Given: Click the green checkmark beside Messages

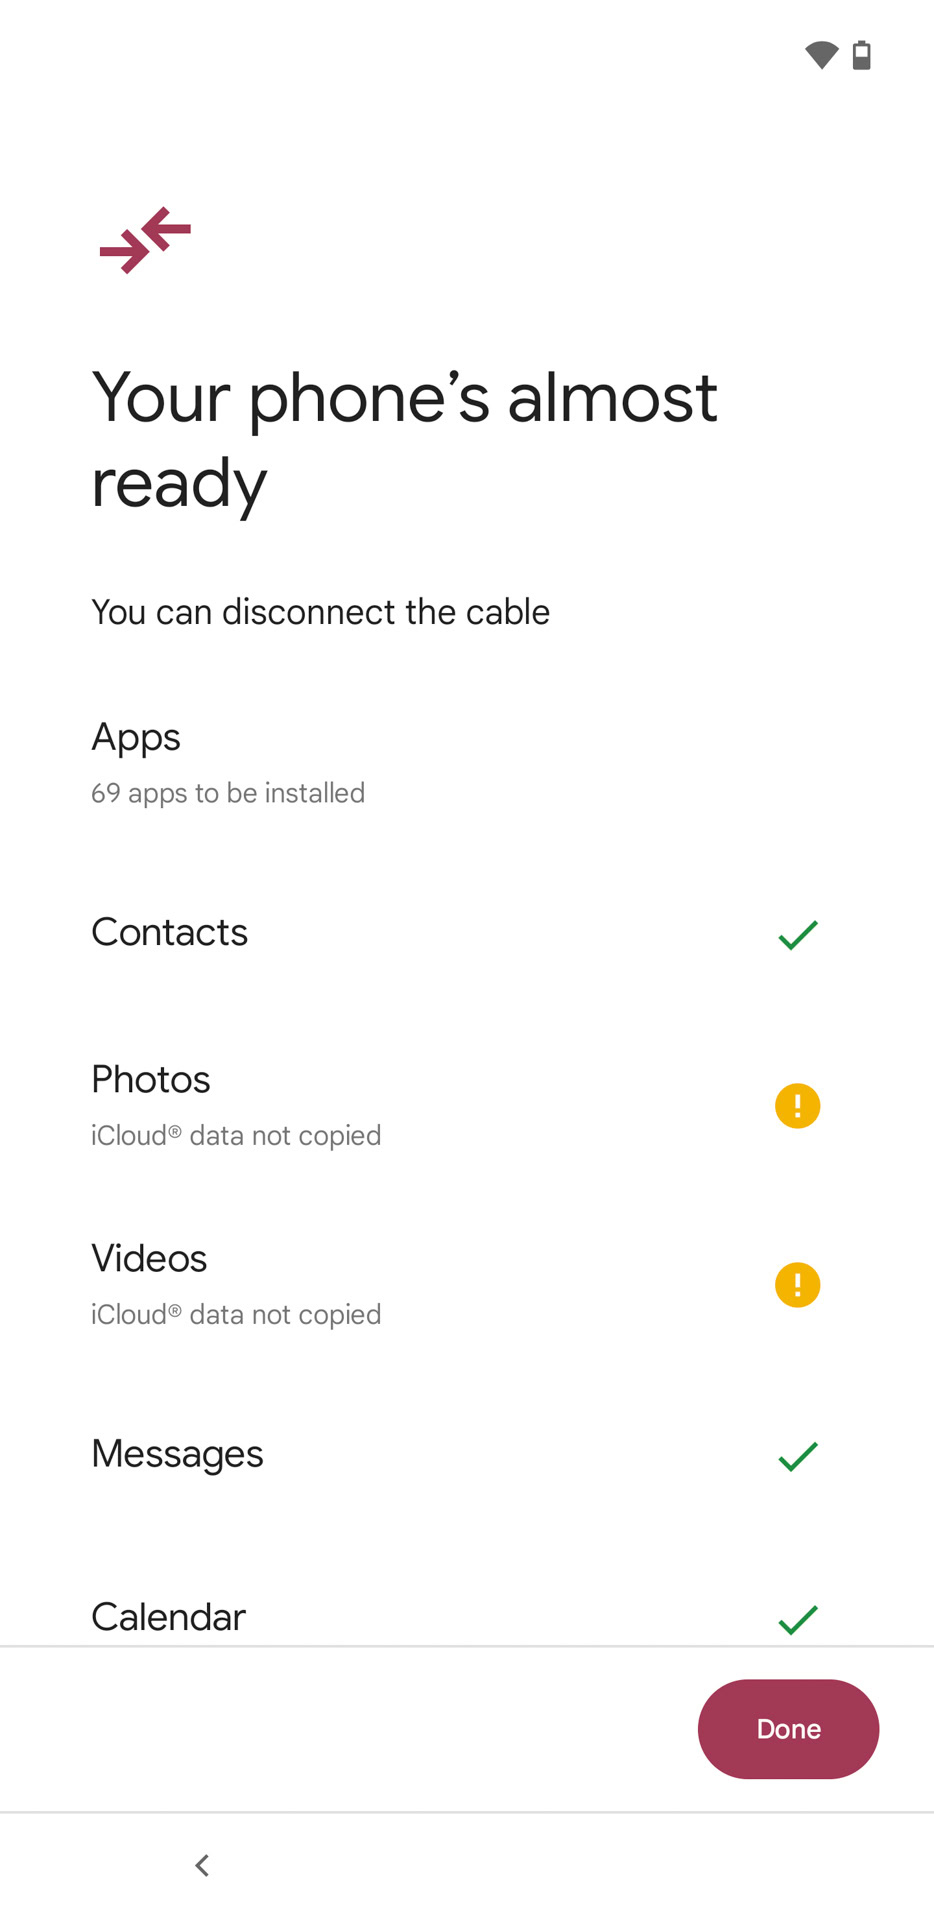Looking at the screenshot, I should pyautogui.click(x=798, y=1456).
